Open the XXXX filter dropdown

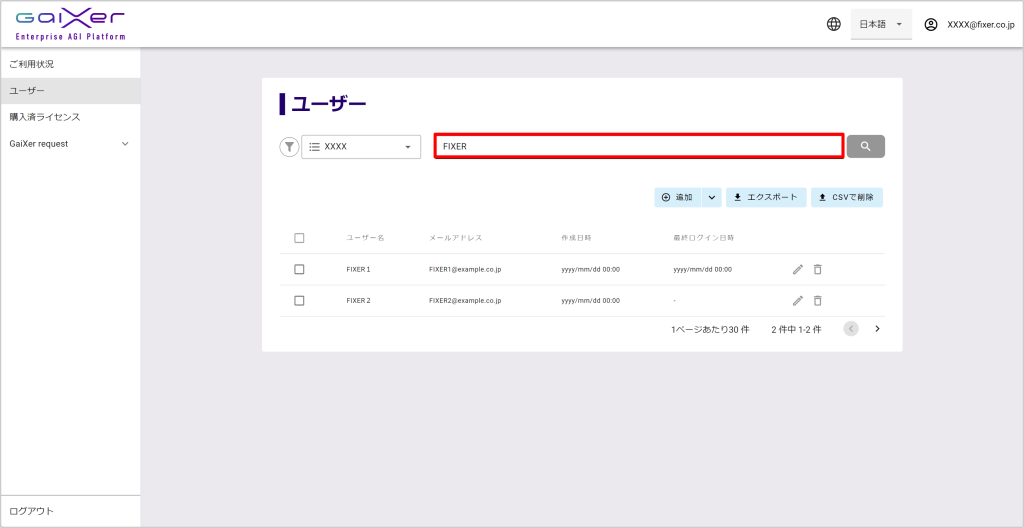(x=360, y=147)
